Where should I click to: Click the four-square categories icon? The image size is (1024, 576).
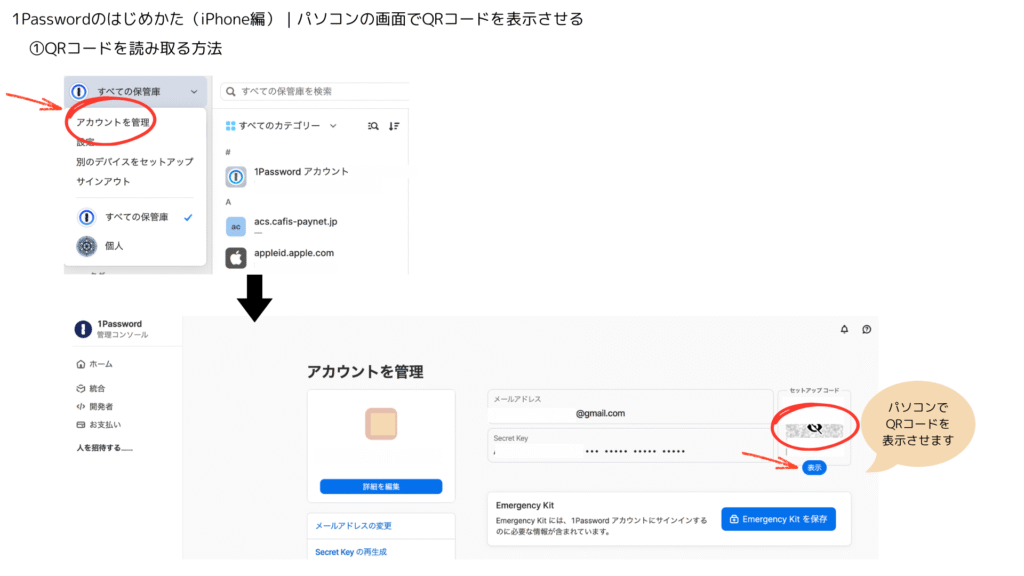230,125
